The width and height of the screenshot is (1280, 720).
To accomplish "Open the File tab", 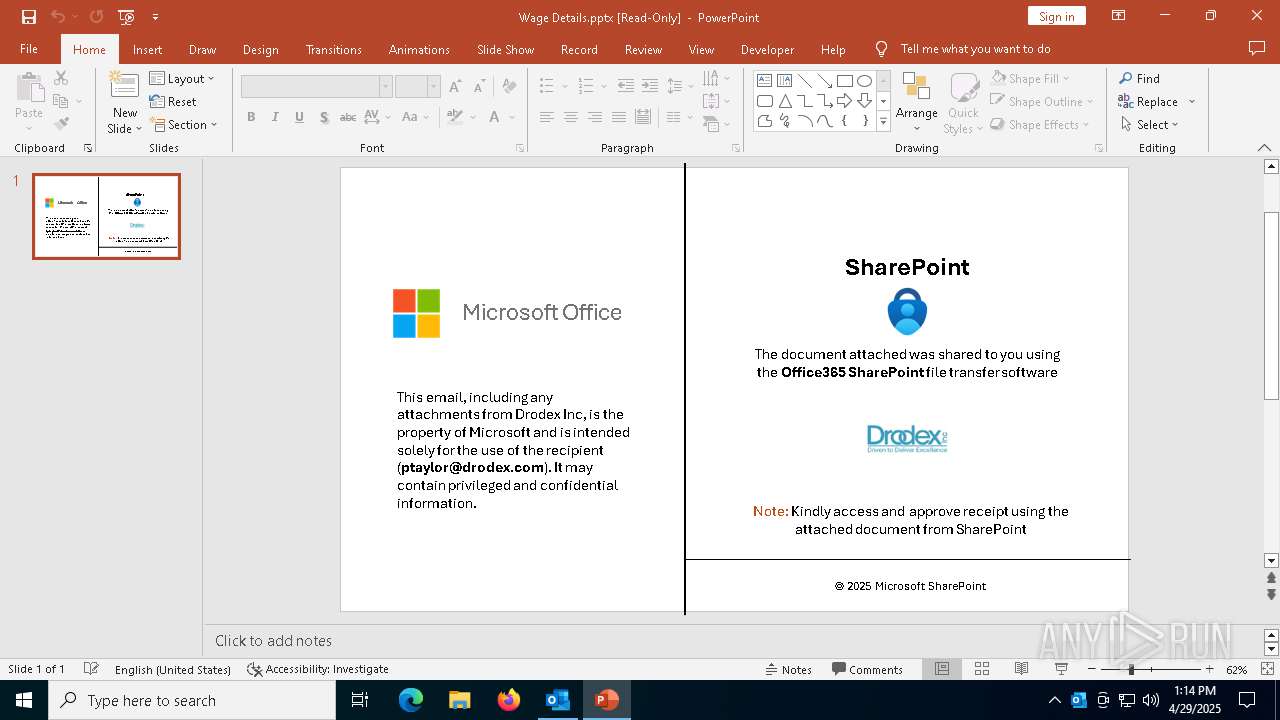I will pyautogui.click(x=29, y=49).
